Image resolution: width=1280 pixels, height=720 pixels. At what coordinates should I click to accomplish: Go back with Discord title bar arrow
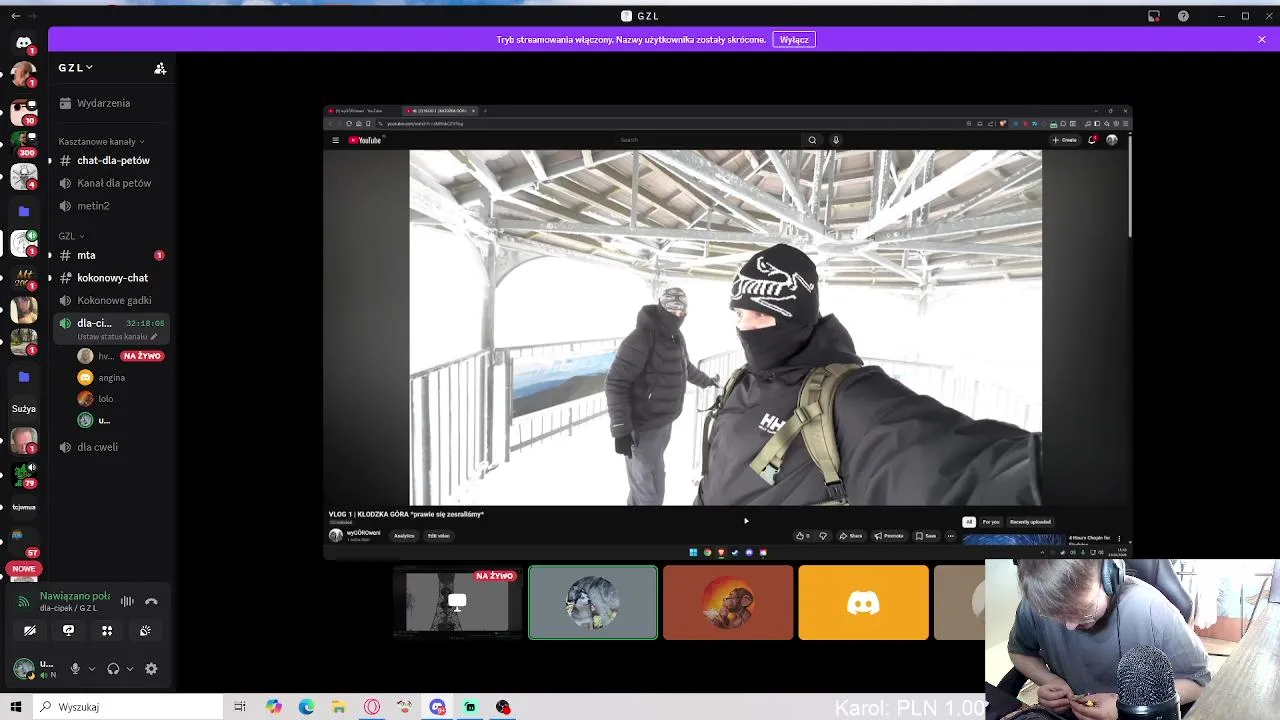pyautogui.click(x=15, y=16)
